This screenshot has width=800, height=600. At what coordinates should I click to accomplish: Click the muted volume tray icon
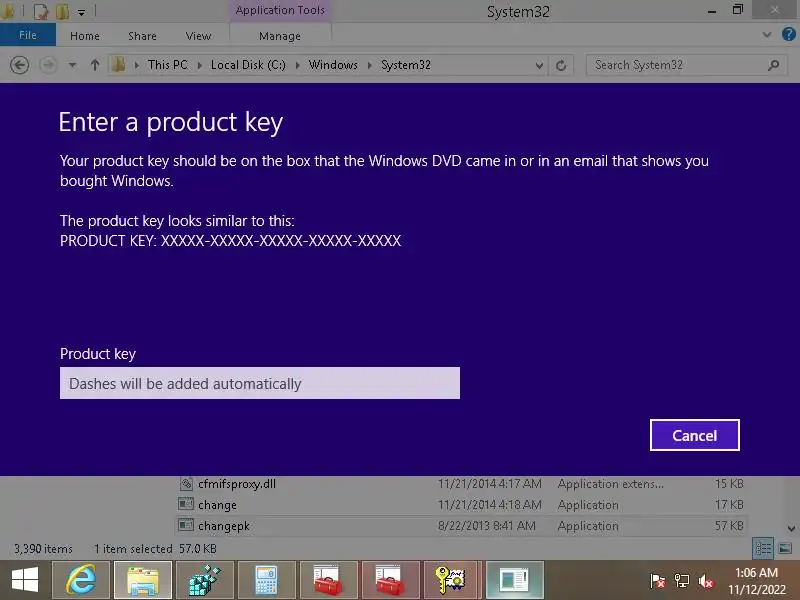pos(706,581)
